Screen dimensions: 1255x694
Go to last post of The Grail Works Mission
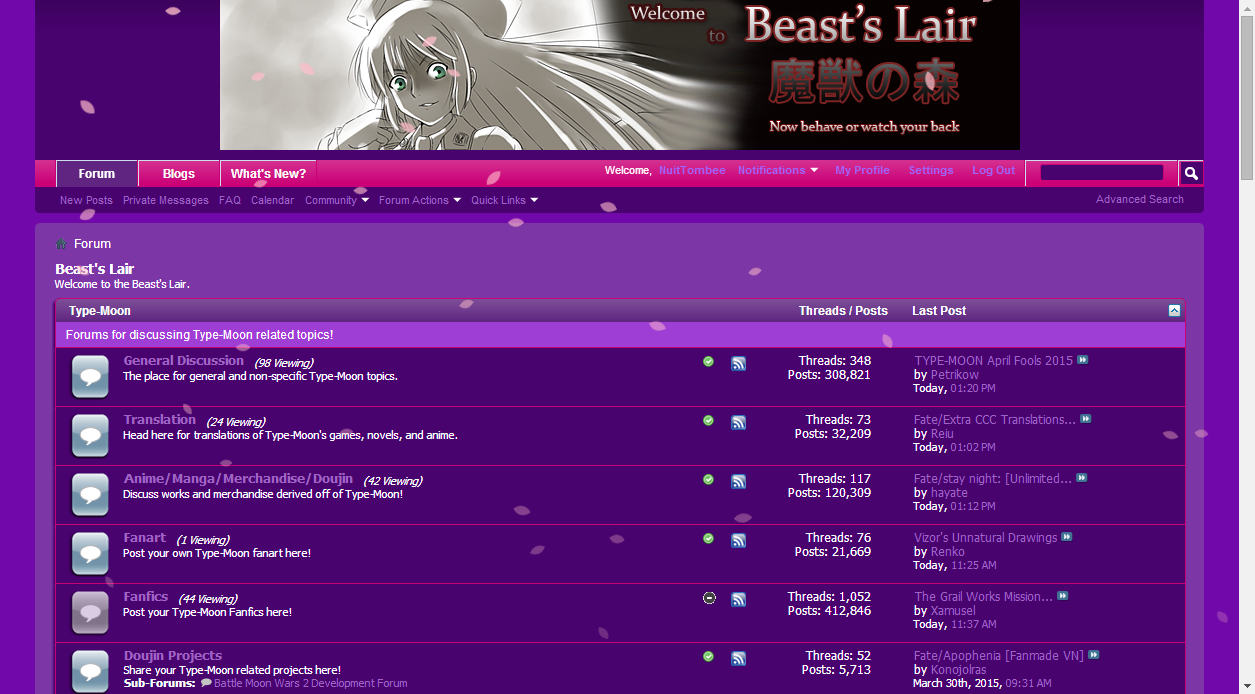click(x=1063, y=596)
